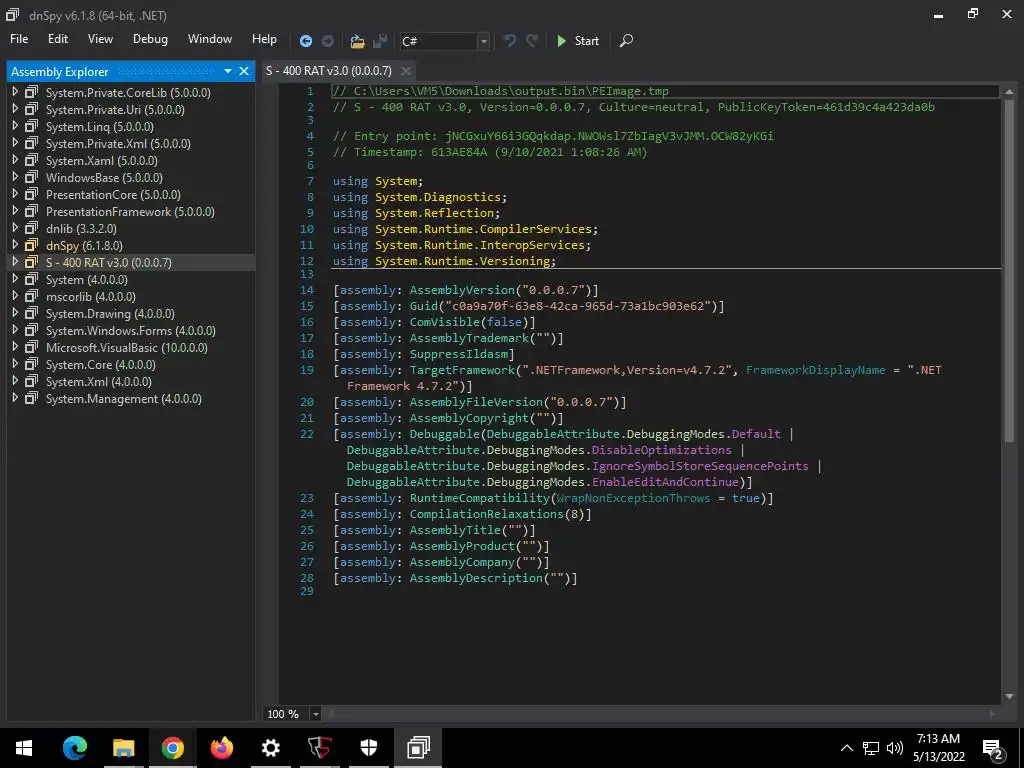Click the Undo toolbar icon
The height and width of the screenshot is (768, 1024).
tap(509, 40)
